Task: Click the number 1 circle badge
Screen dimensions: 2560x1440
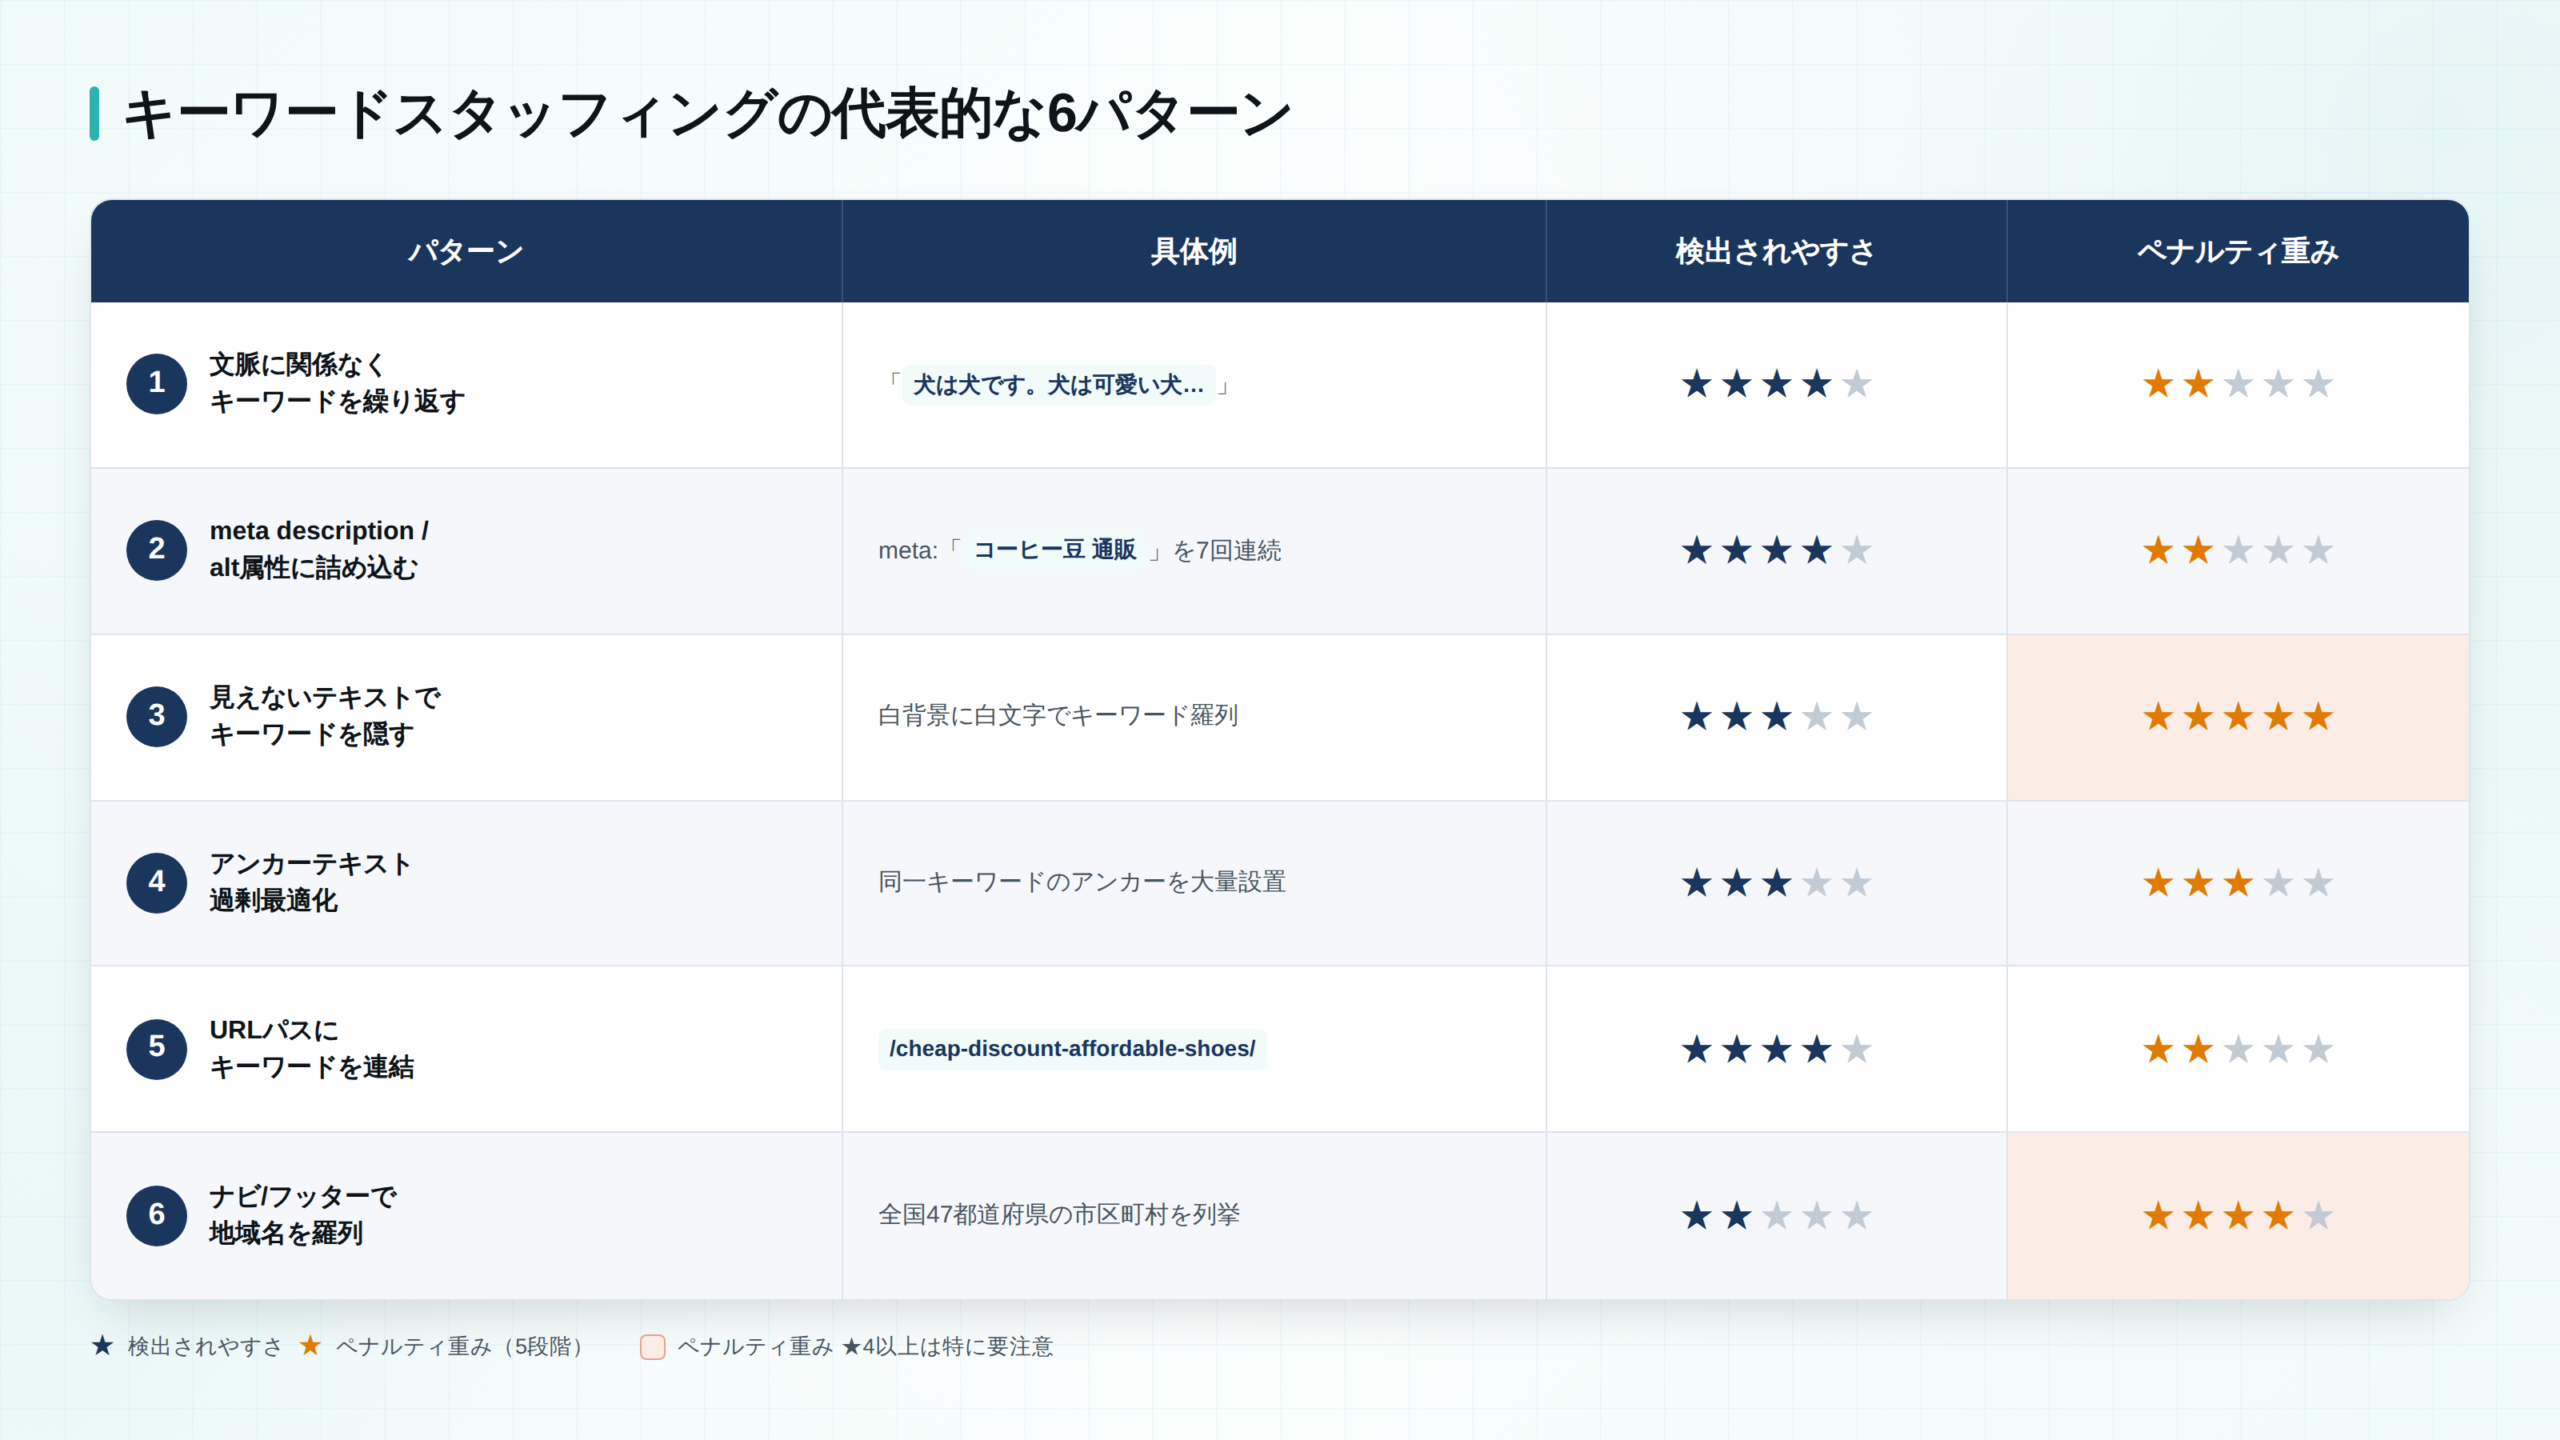Action: coord(157,383)
